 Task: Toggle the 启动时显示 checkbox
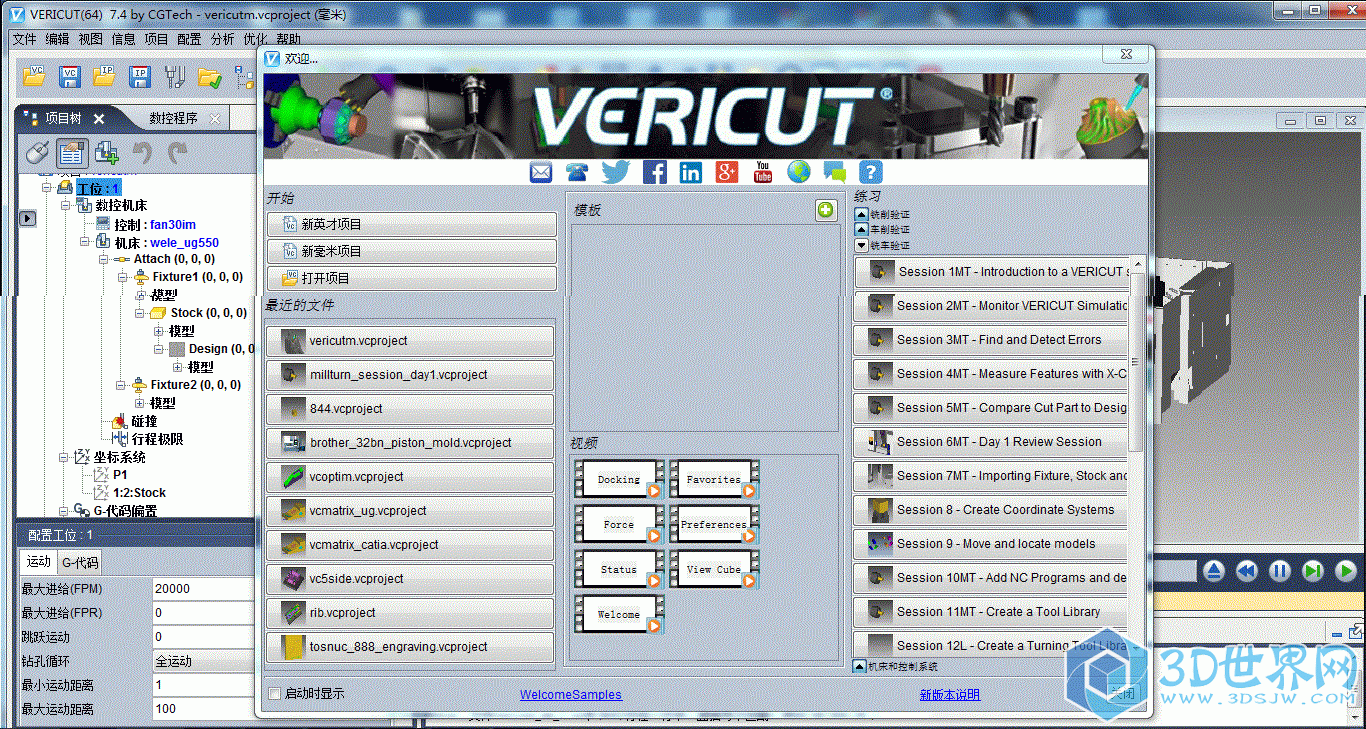pos(276,693)
